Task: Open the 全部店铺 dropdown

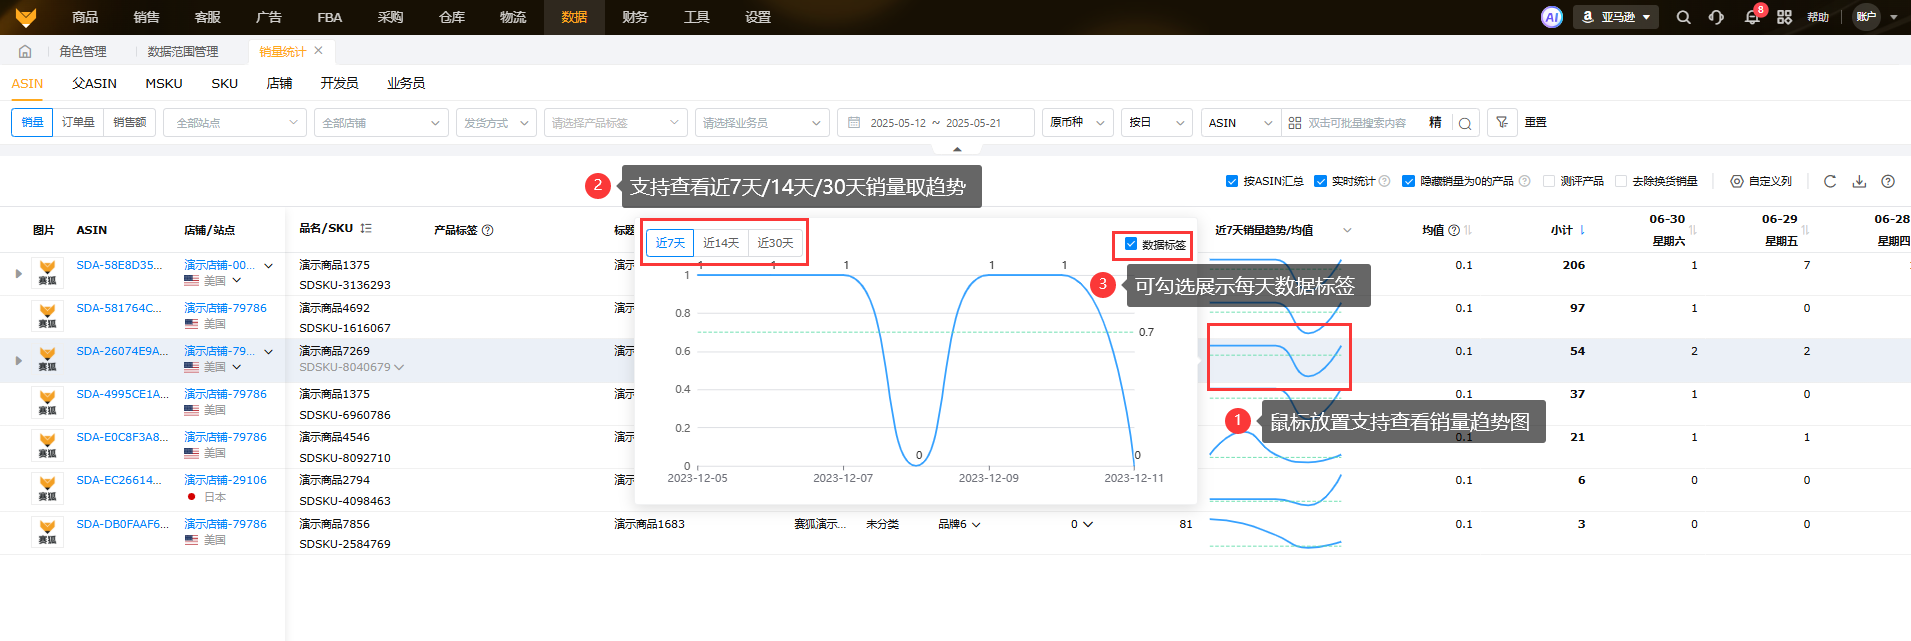Action: (x=381, y=123)
